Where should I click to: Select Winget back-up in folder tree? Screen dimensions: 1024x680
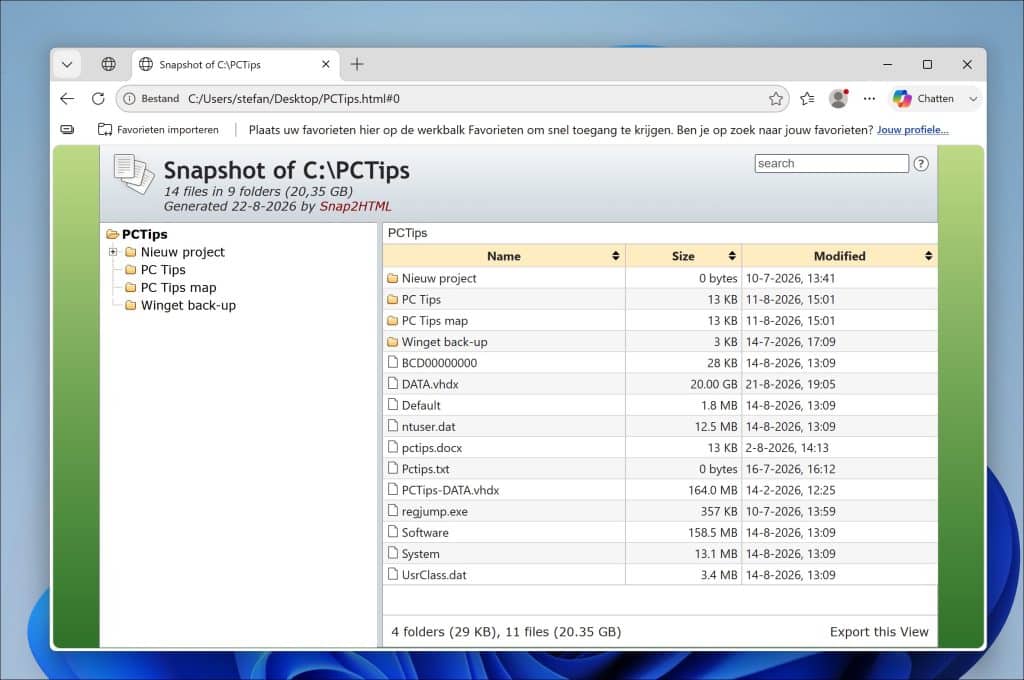click(188, 305)
